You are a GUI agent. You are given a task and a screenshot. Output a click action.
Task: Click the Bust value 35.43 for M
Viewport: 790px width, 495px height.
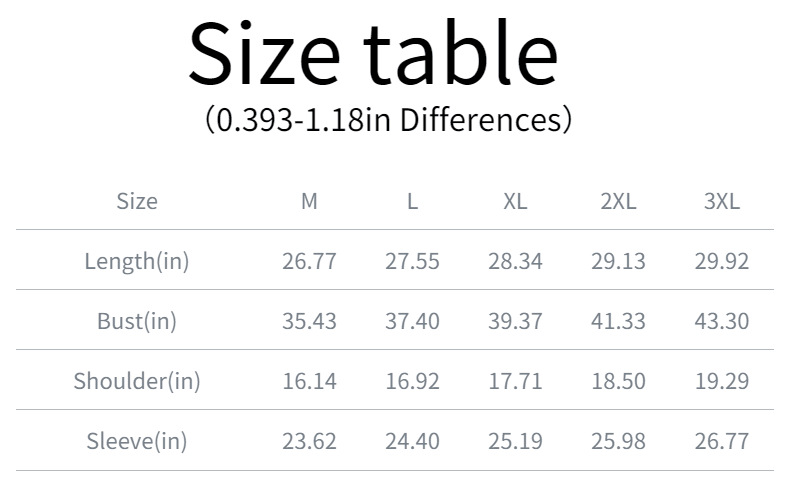pyautogui.click(x=309, y=322)
